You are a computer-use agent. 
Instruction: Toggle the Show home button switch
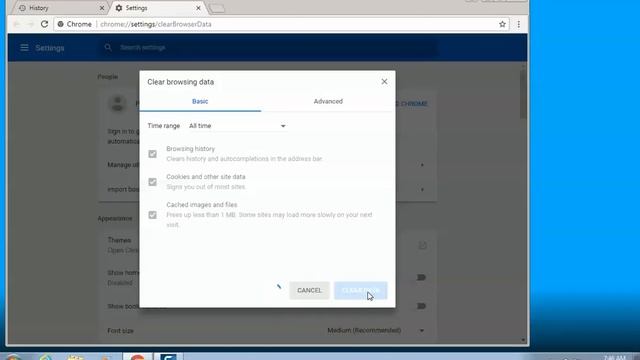pos(421,278)
